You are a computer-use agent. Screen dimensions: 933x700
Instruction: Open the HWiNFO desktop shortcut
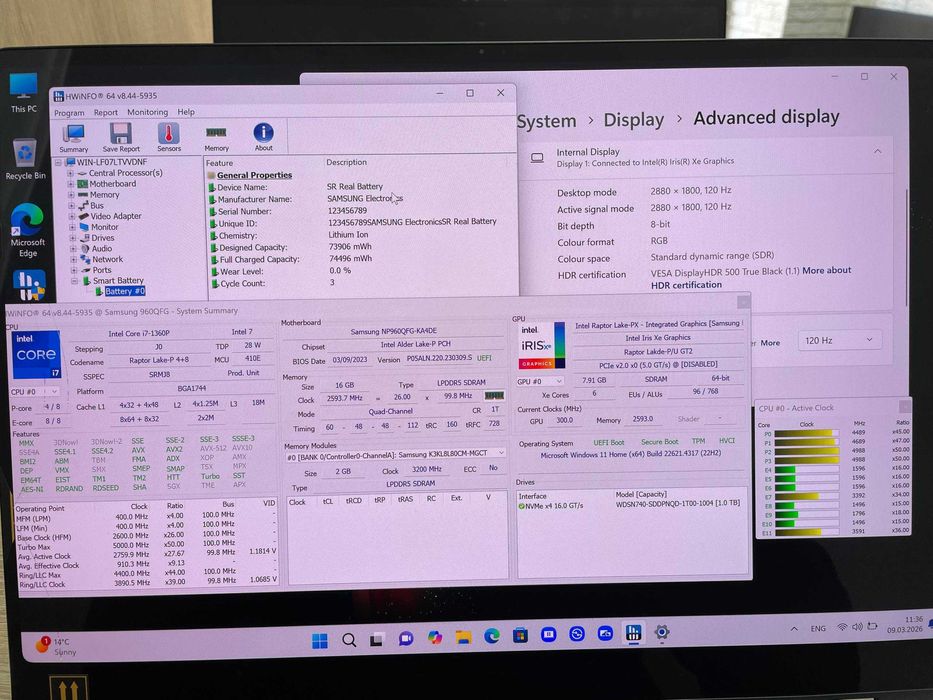[x=29, y=285]
